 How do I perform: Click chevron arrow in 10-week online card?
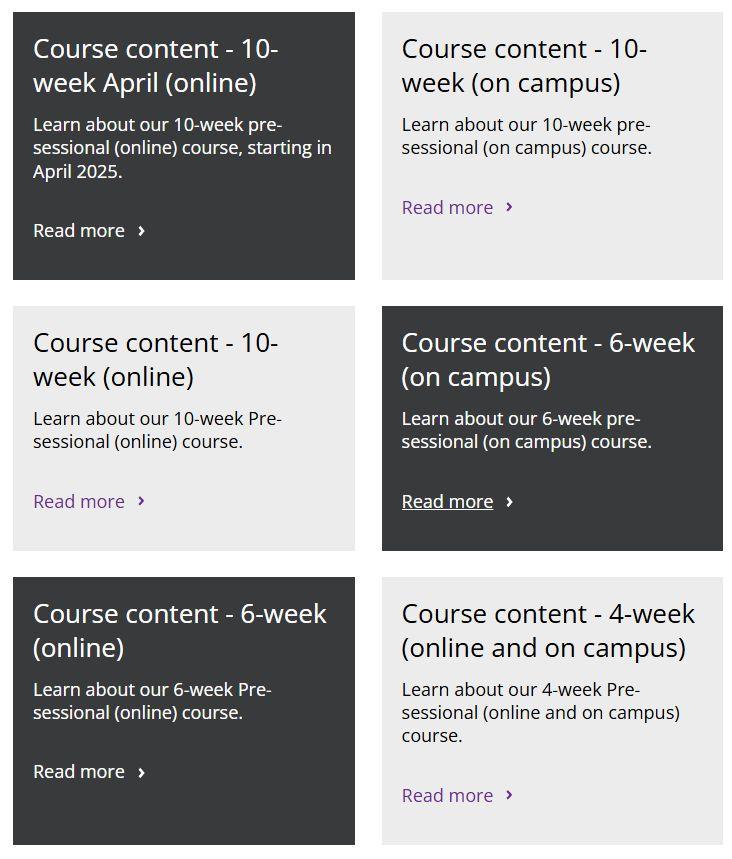(x=141, y=501)
